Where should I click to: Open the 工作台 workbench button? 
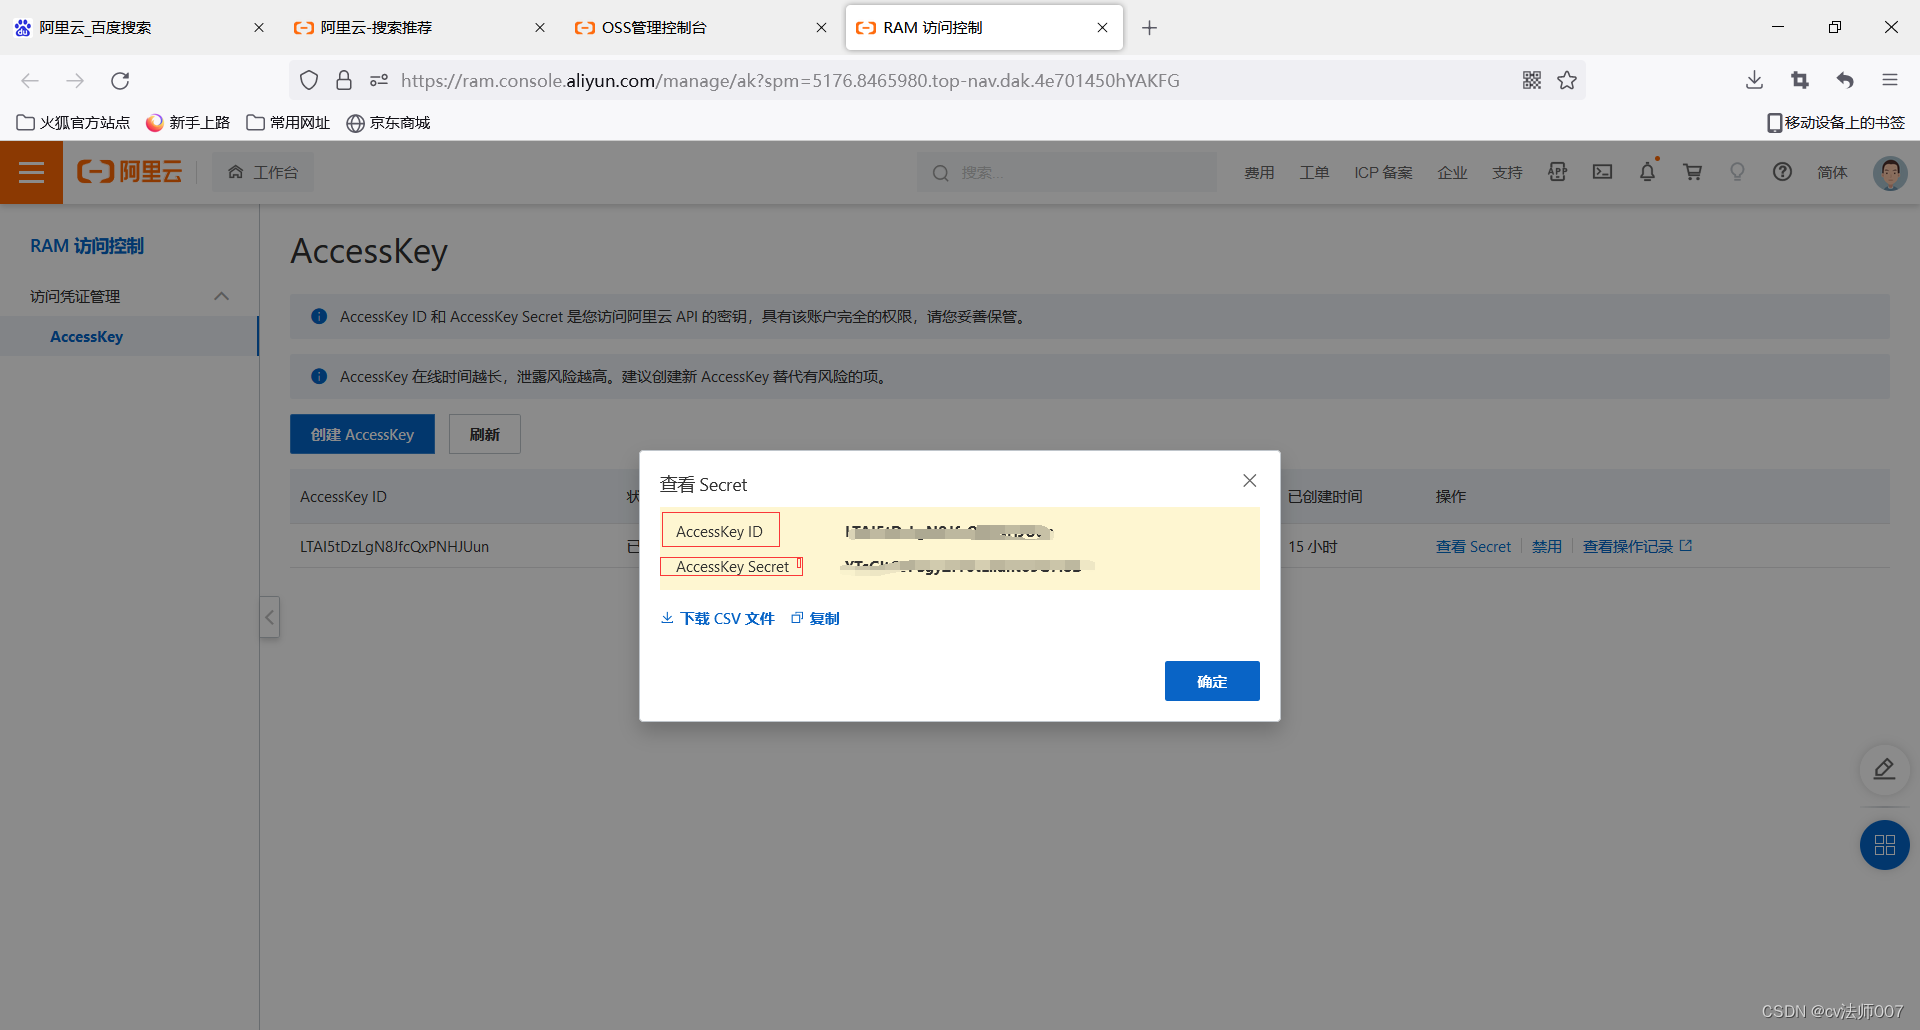(x=263, y=172)
